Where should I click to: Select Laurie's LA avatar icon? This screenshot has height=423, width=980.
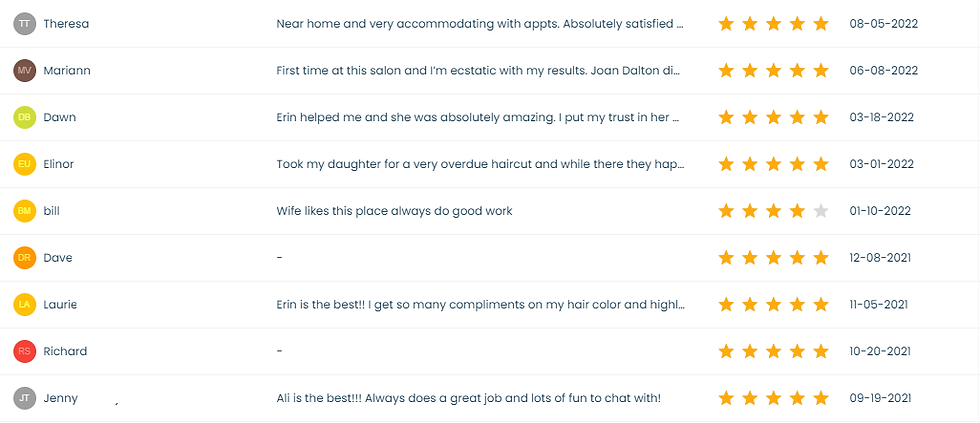click(24, 304)
